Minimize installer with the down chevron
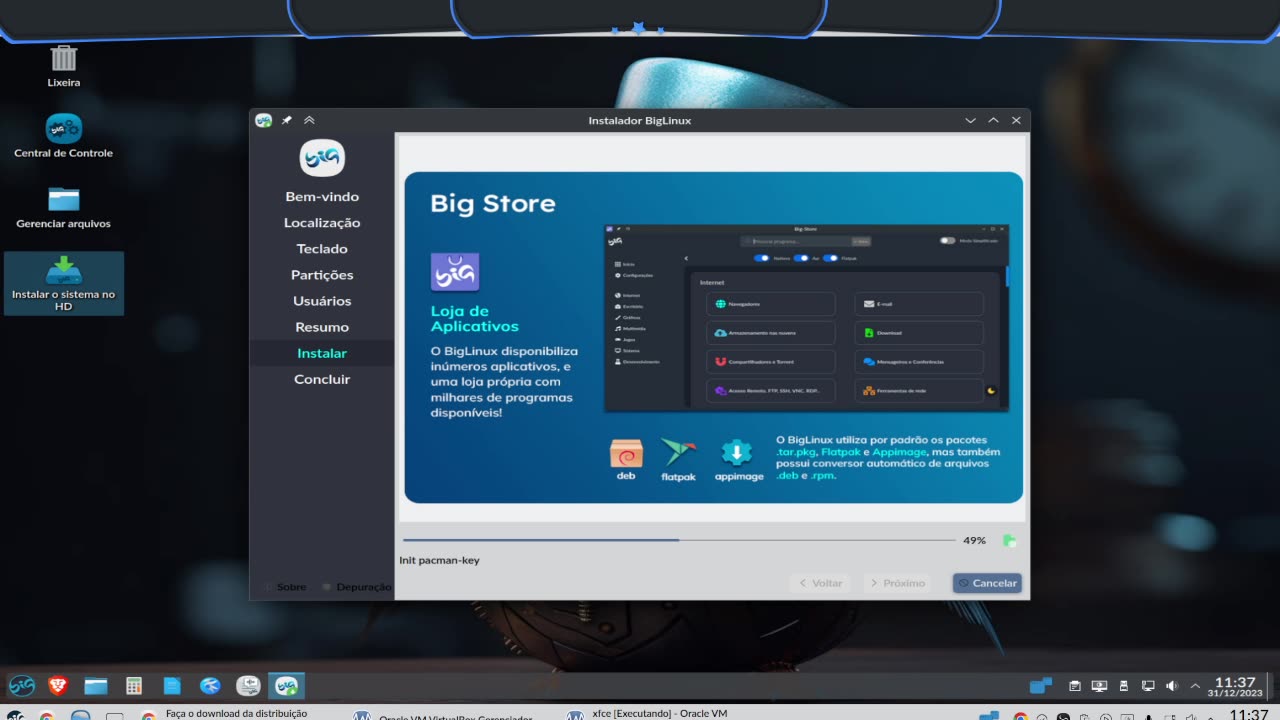Viewport: 1280px width, 720px height. 970,120
